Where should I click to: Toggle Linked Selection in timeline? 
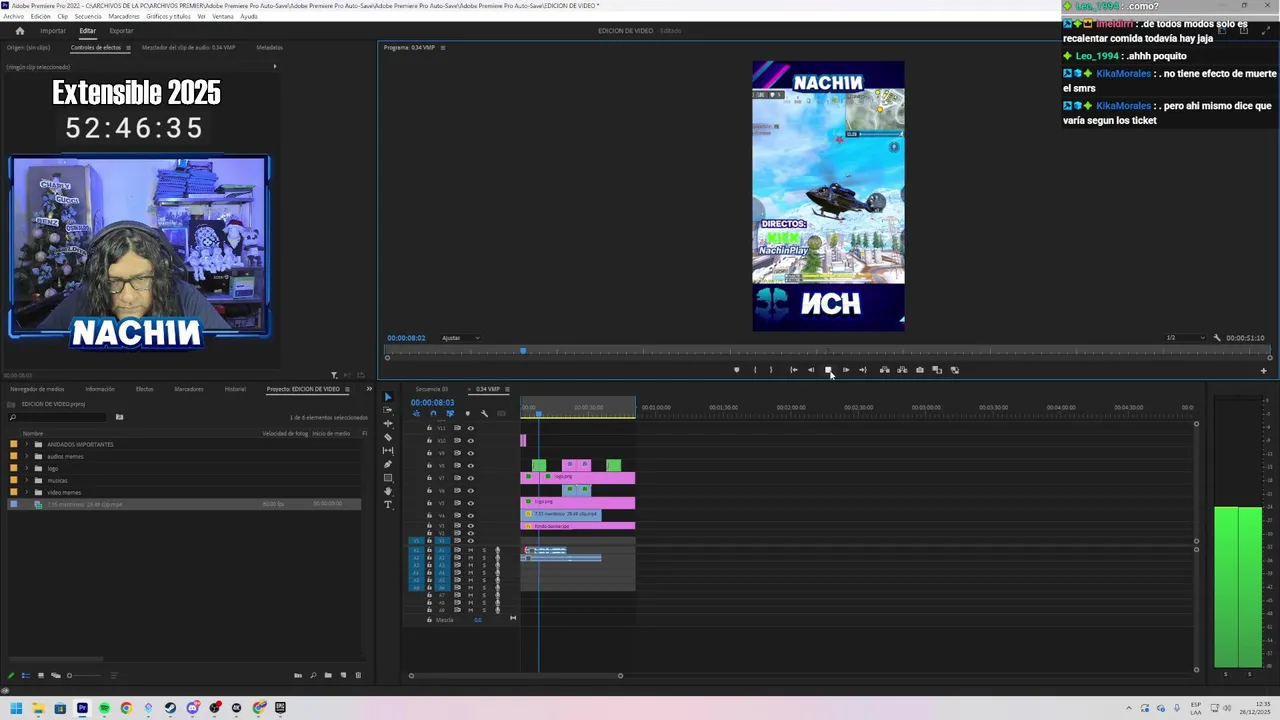[450, 414]
